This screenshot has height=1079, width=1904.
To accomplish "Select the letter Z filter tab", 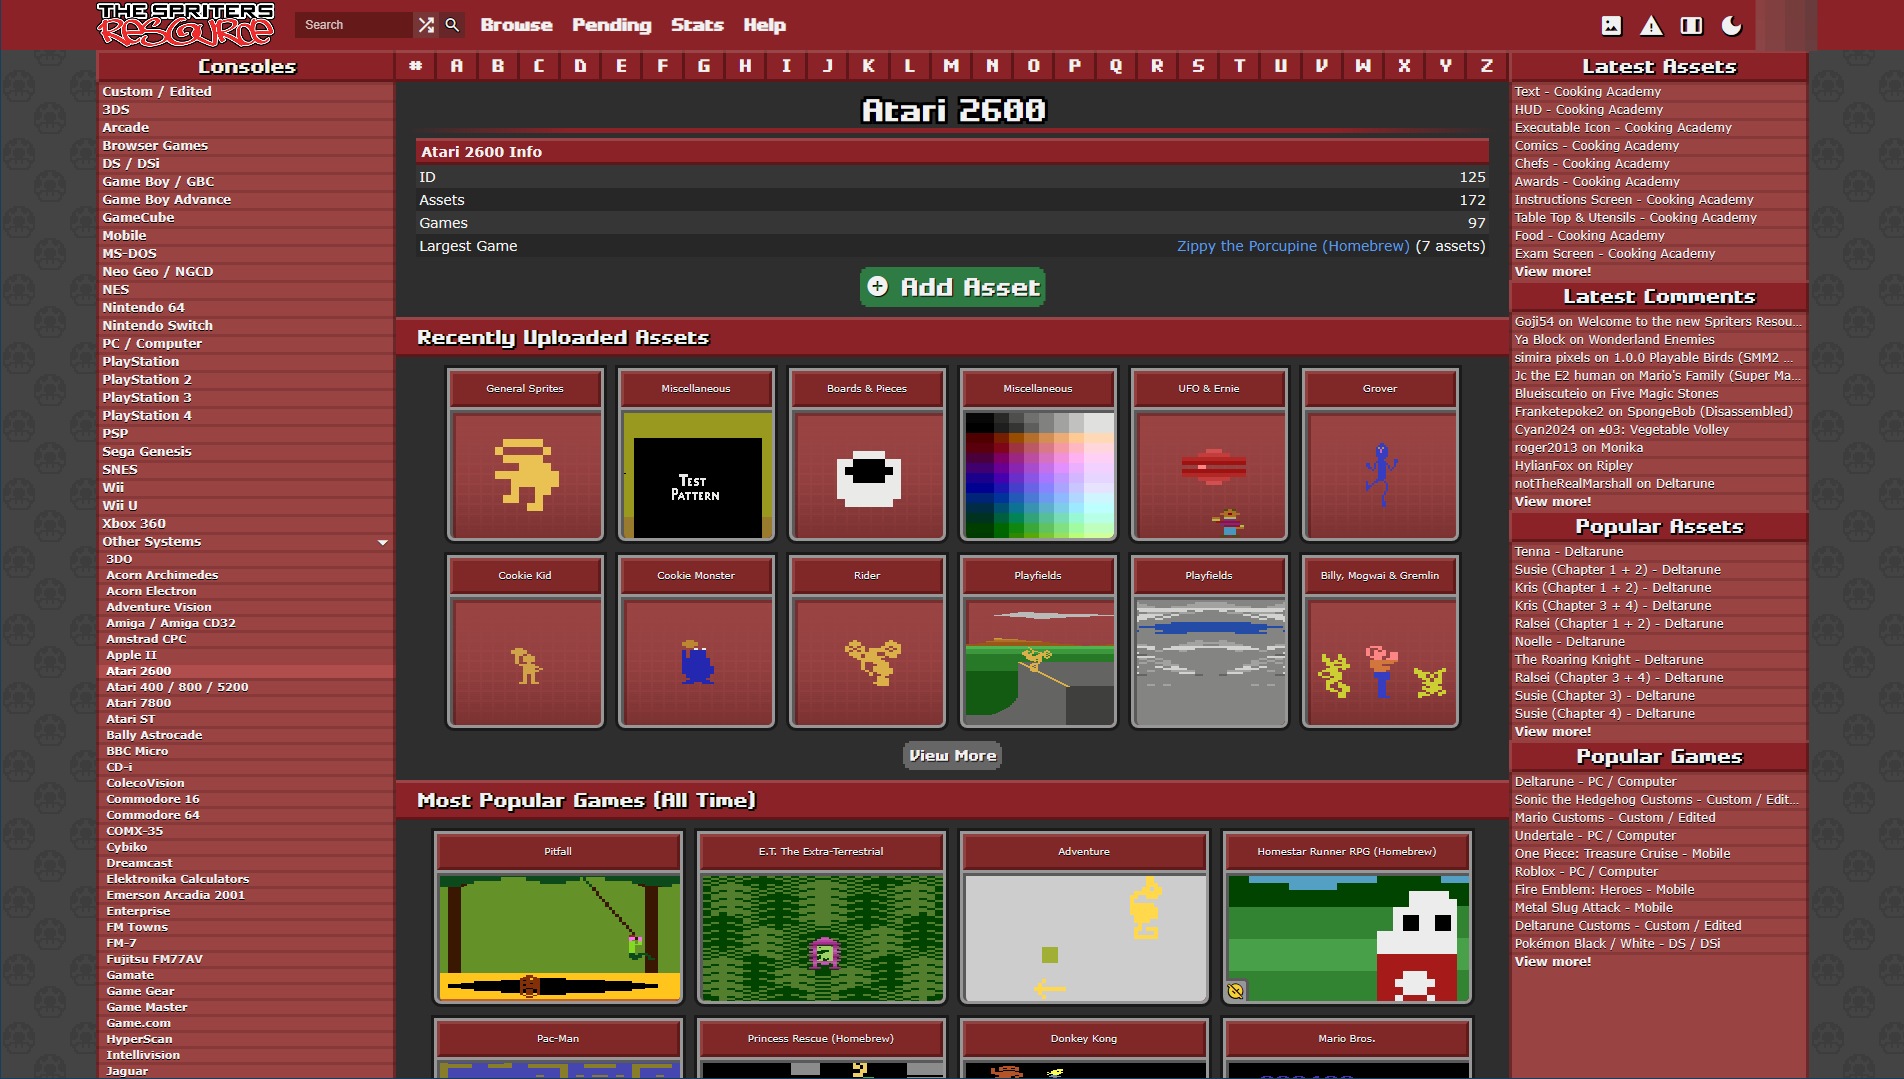I will click(x=1486, y=66).
